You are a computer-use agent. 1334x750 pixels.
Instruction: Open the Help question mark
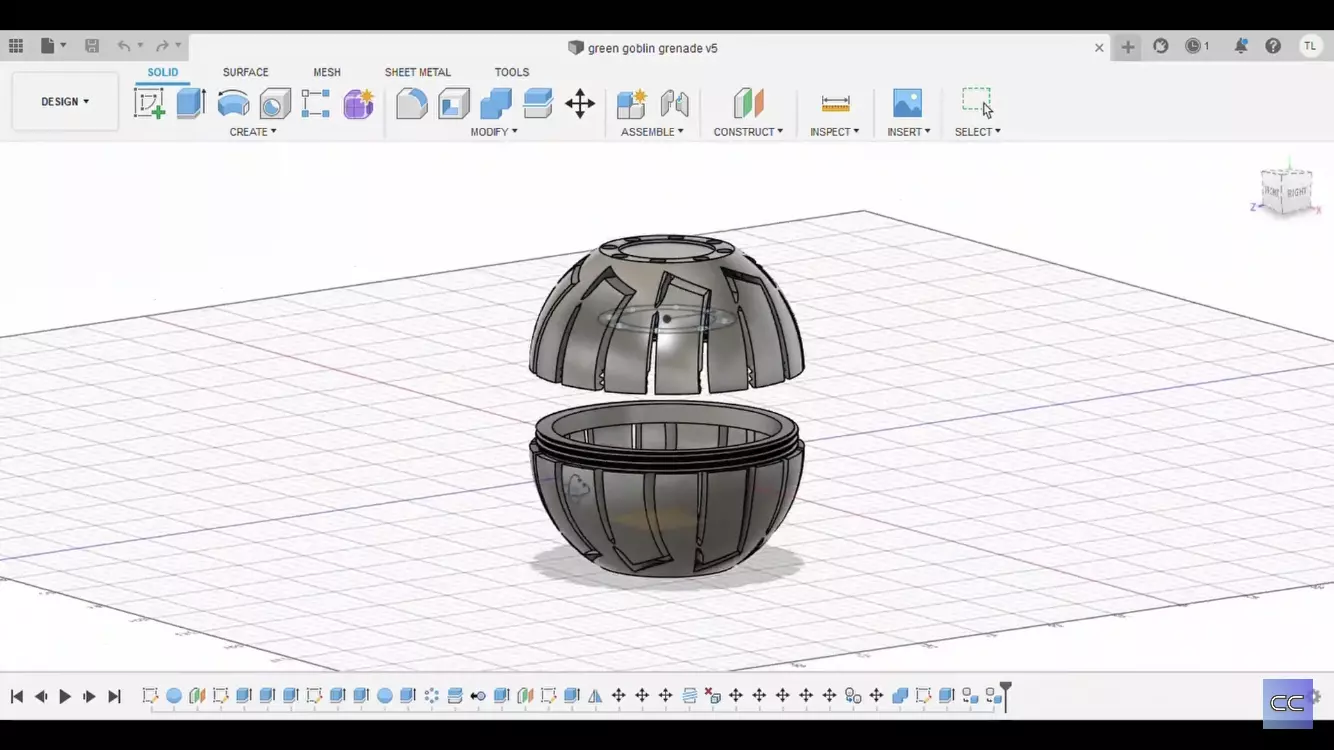point(1273,46)
